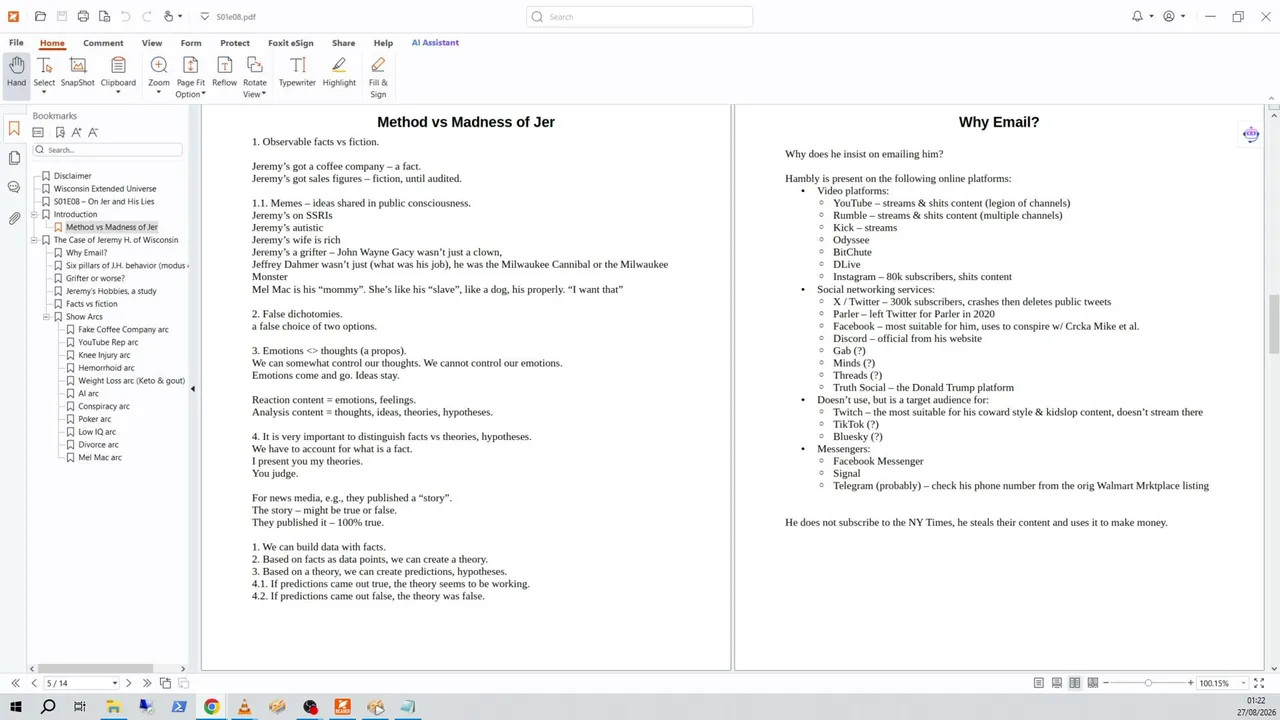Viewport: 1280px width, 720px height.
Task: Switch to continuous facing view mode
Action: pyautogui.click(x=1092, y=683)
